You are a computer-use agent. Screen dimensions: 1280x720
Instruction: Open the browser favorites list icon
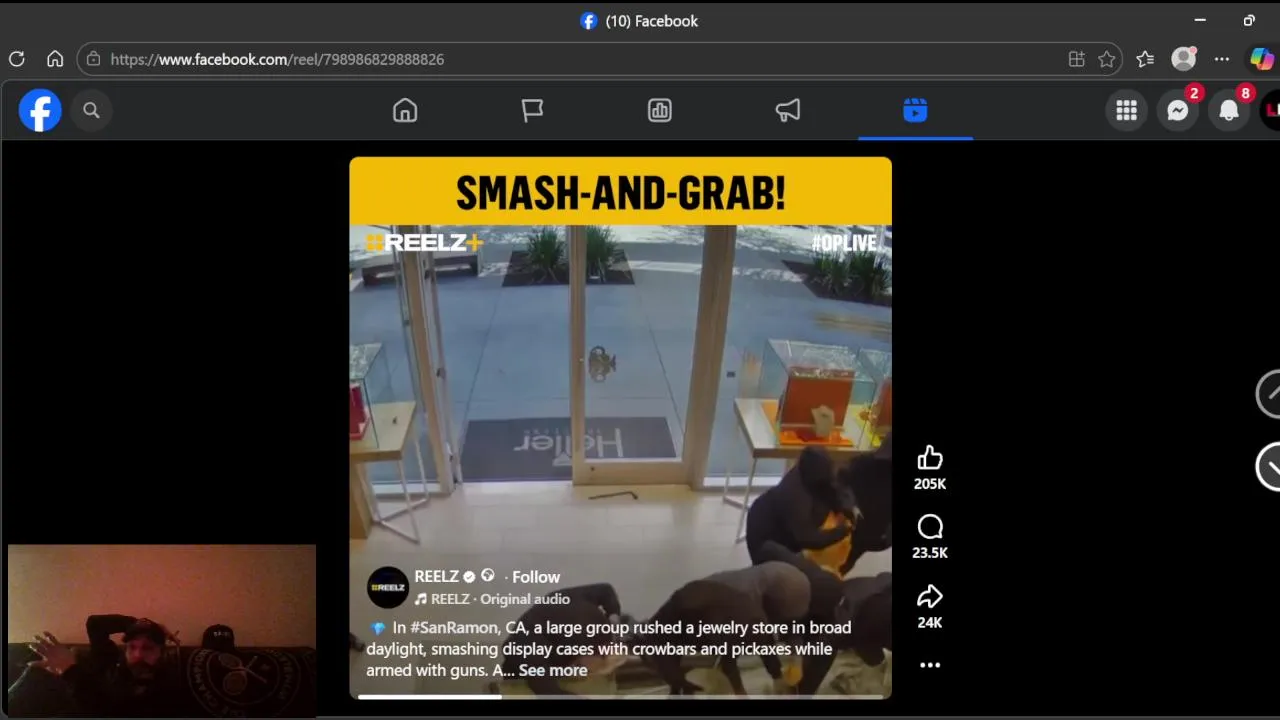[1145, 59]
